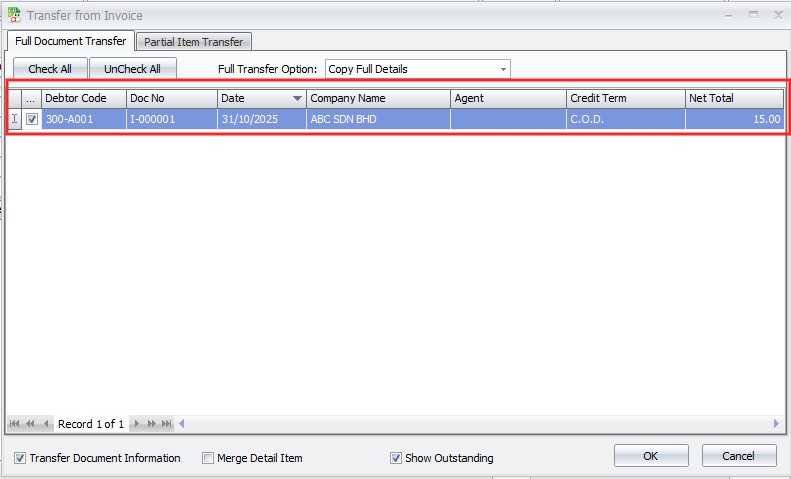Open the Full Transfer Option dropdown
Viewport: 791px width, 479px height.
(503, 69)
